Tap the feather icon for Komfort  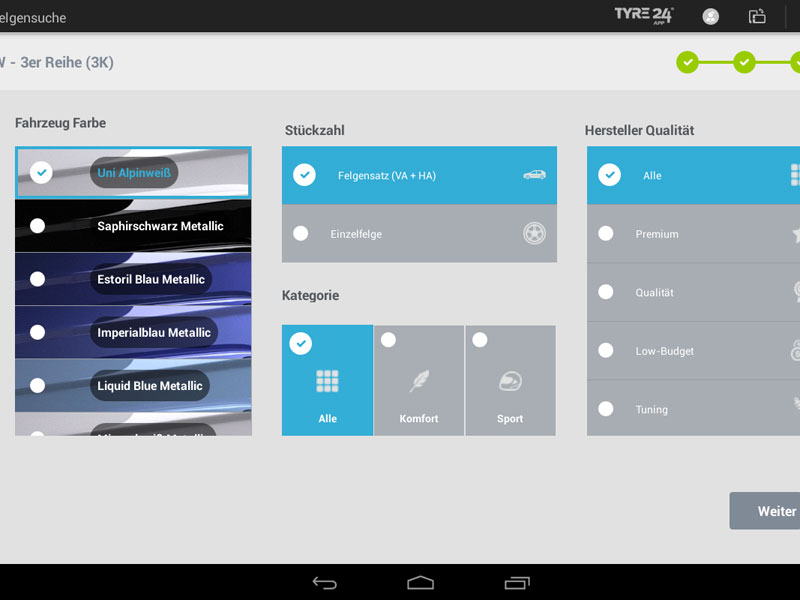coord(419,381)
